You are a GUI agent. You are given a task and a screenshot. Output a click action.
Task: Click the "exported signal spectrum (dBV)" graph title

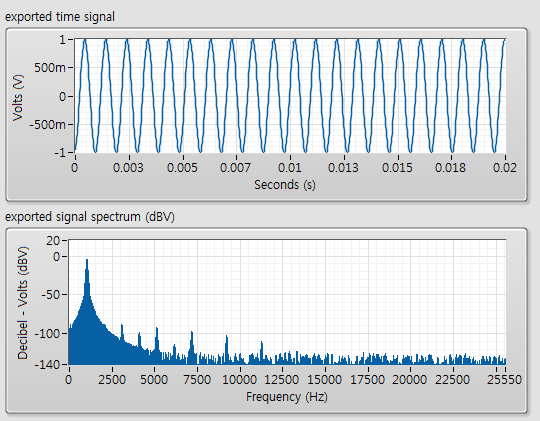pos(90,217)
